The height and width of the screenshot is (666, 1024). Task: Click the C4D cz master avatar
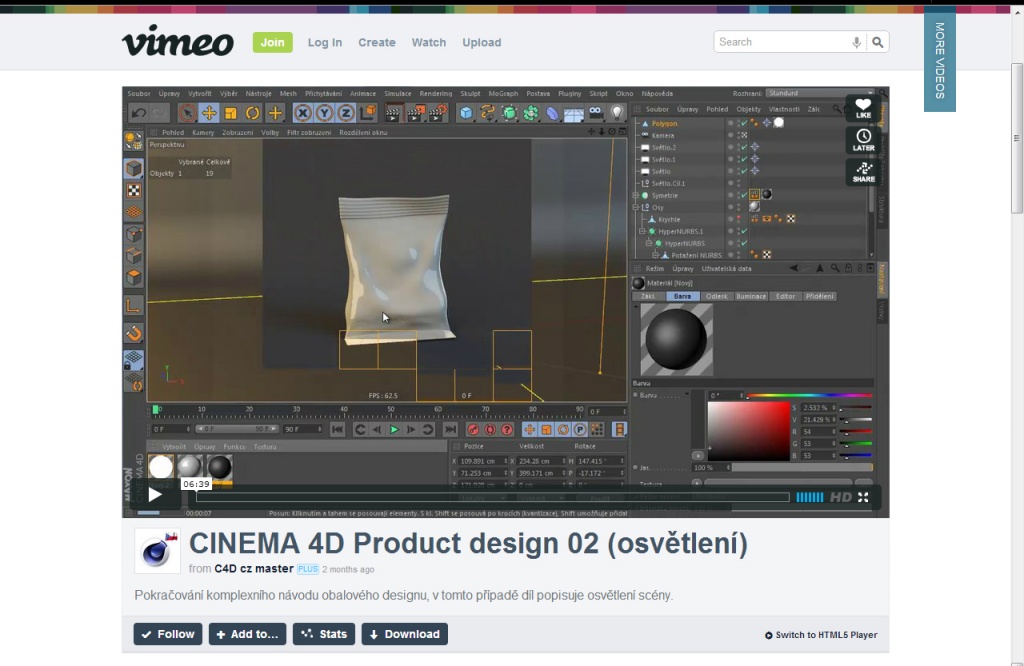157,551
